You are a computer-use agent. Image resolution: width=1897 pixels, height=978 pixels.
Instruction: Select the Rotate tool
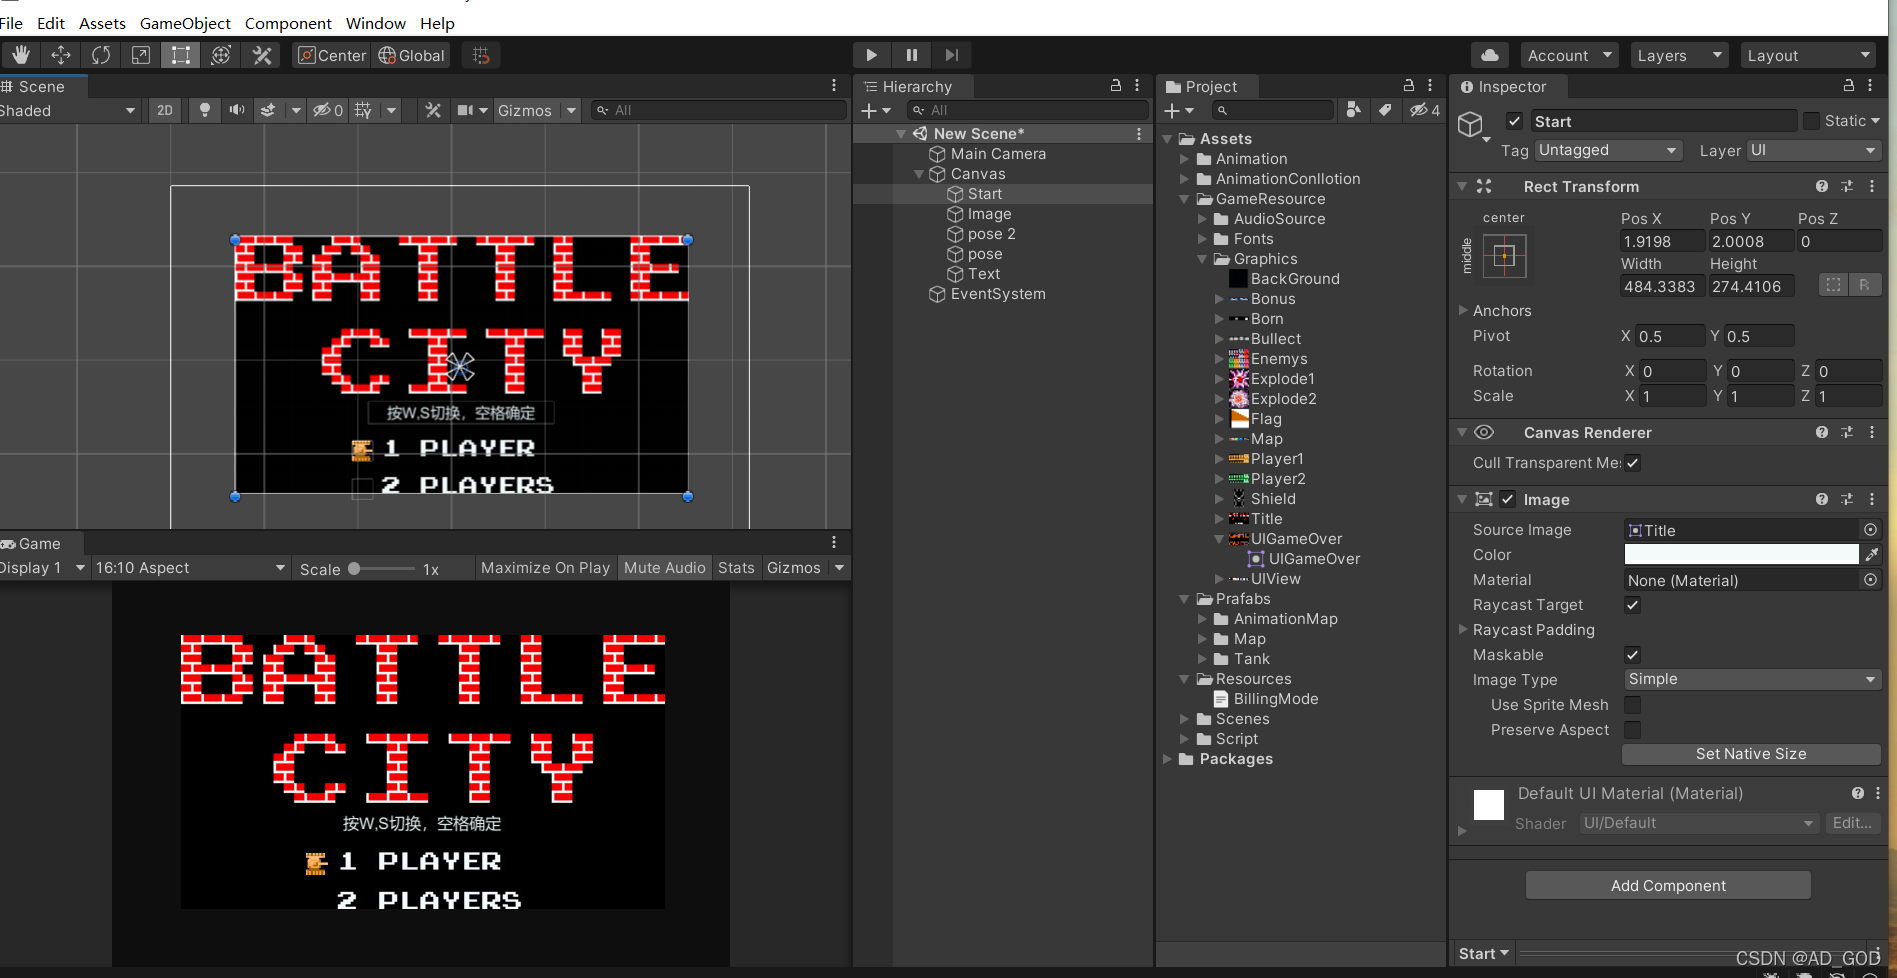(101, 55)
